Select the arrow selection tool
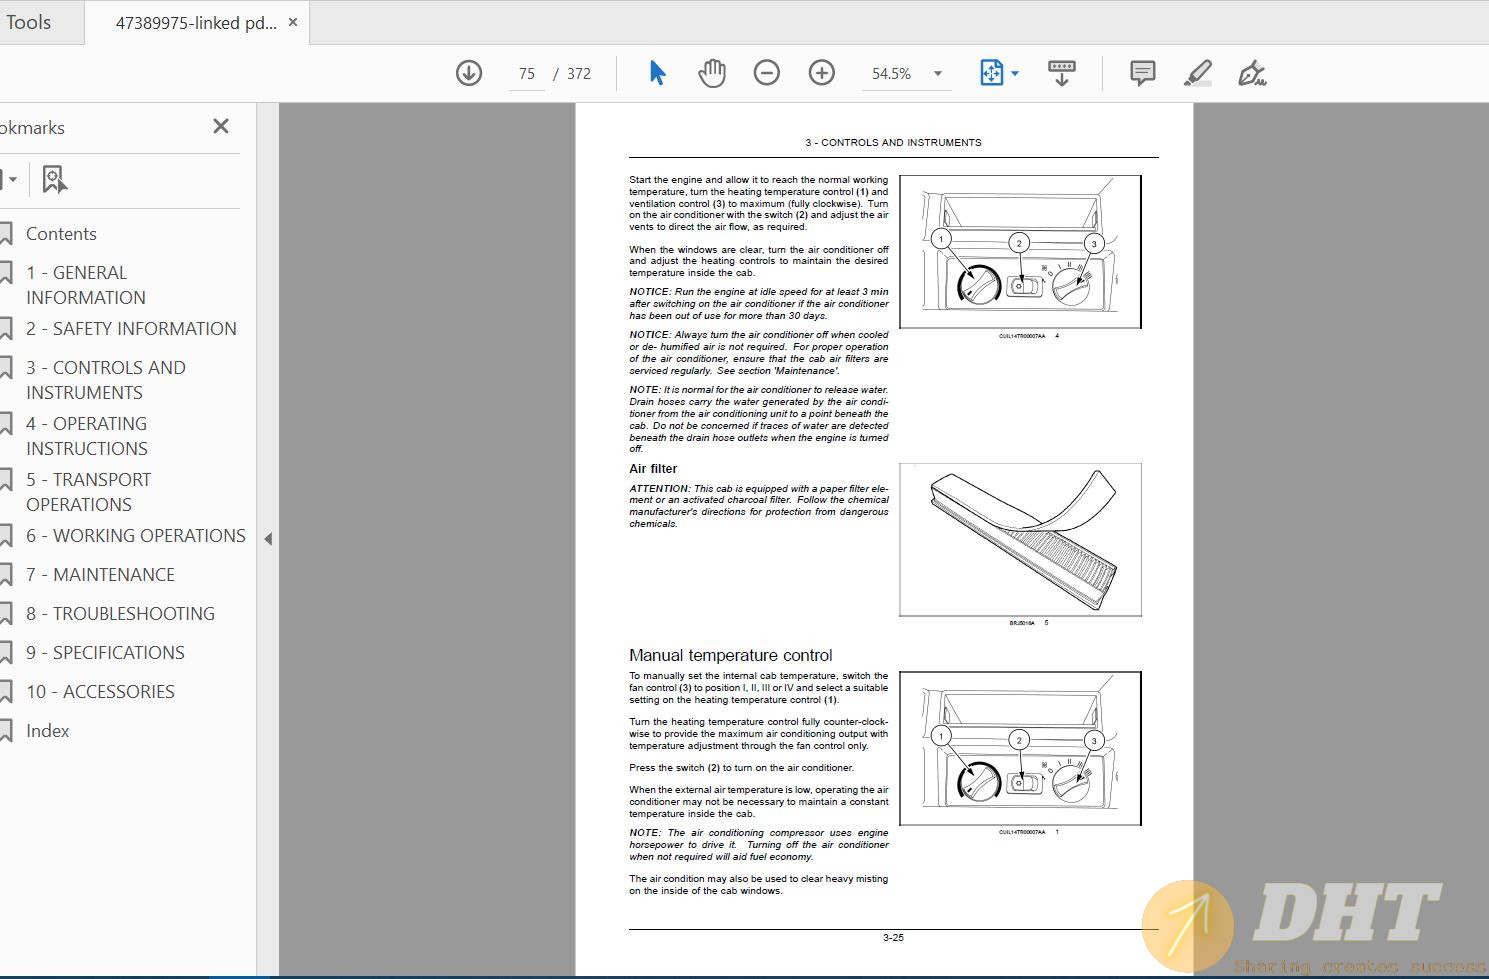Screen dimensions: 1489x979 (x=657, y=73)
